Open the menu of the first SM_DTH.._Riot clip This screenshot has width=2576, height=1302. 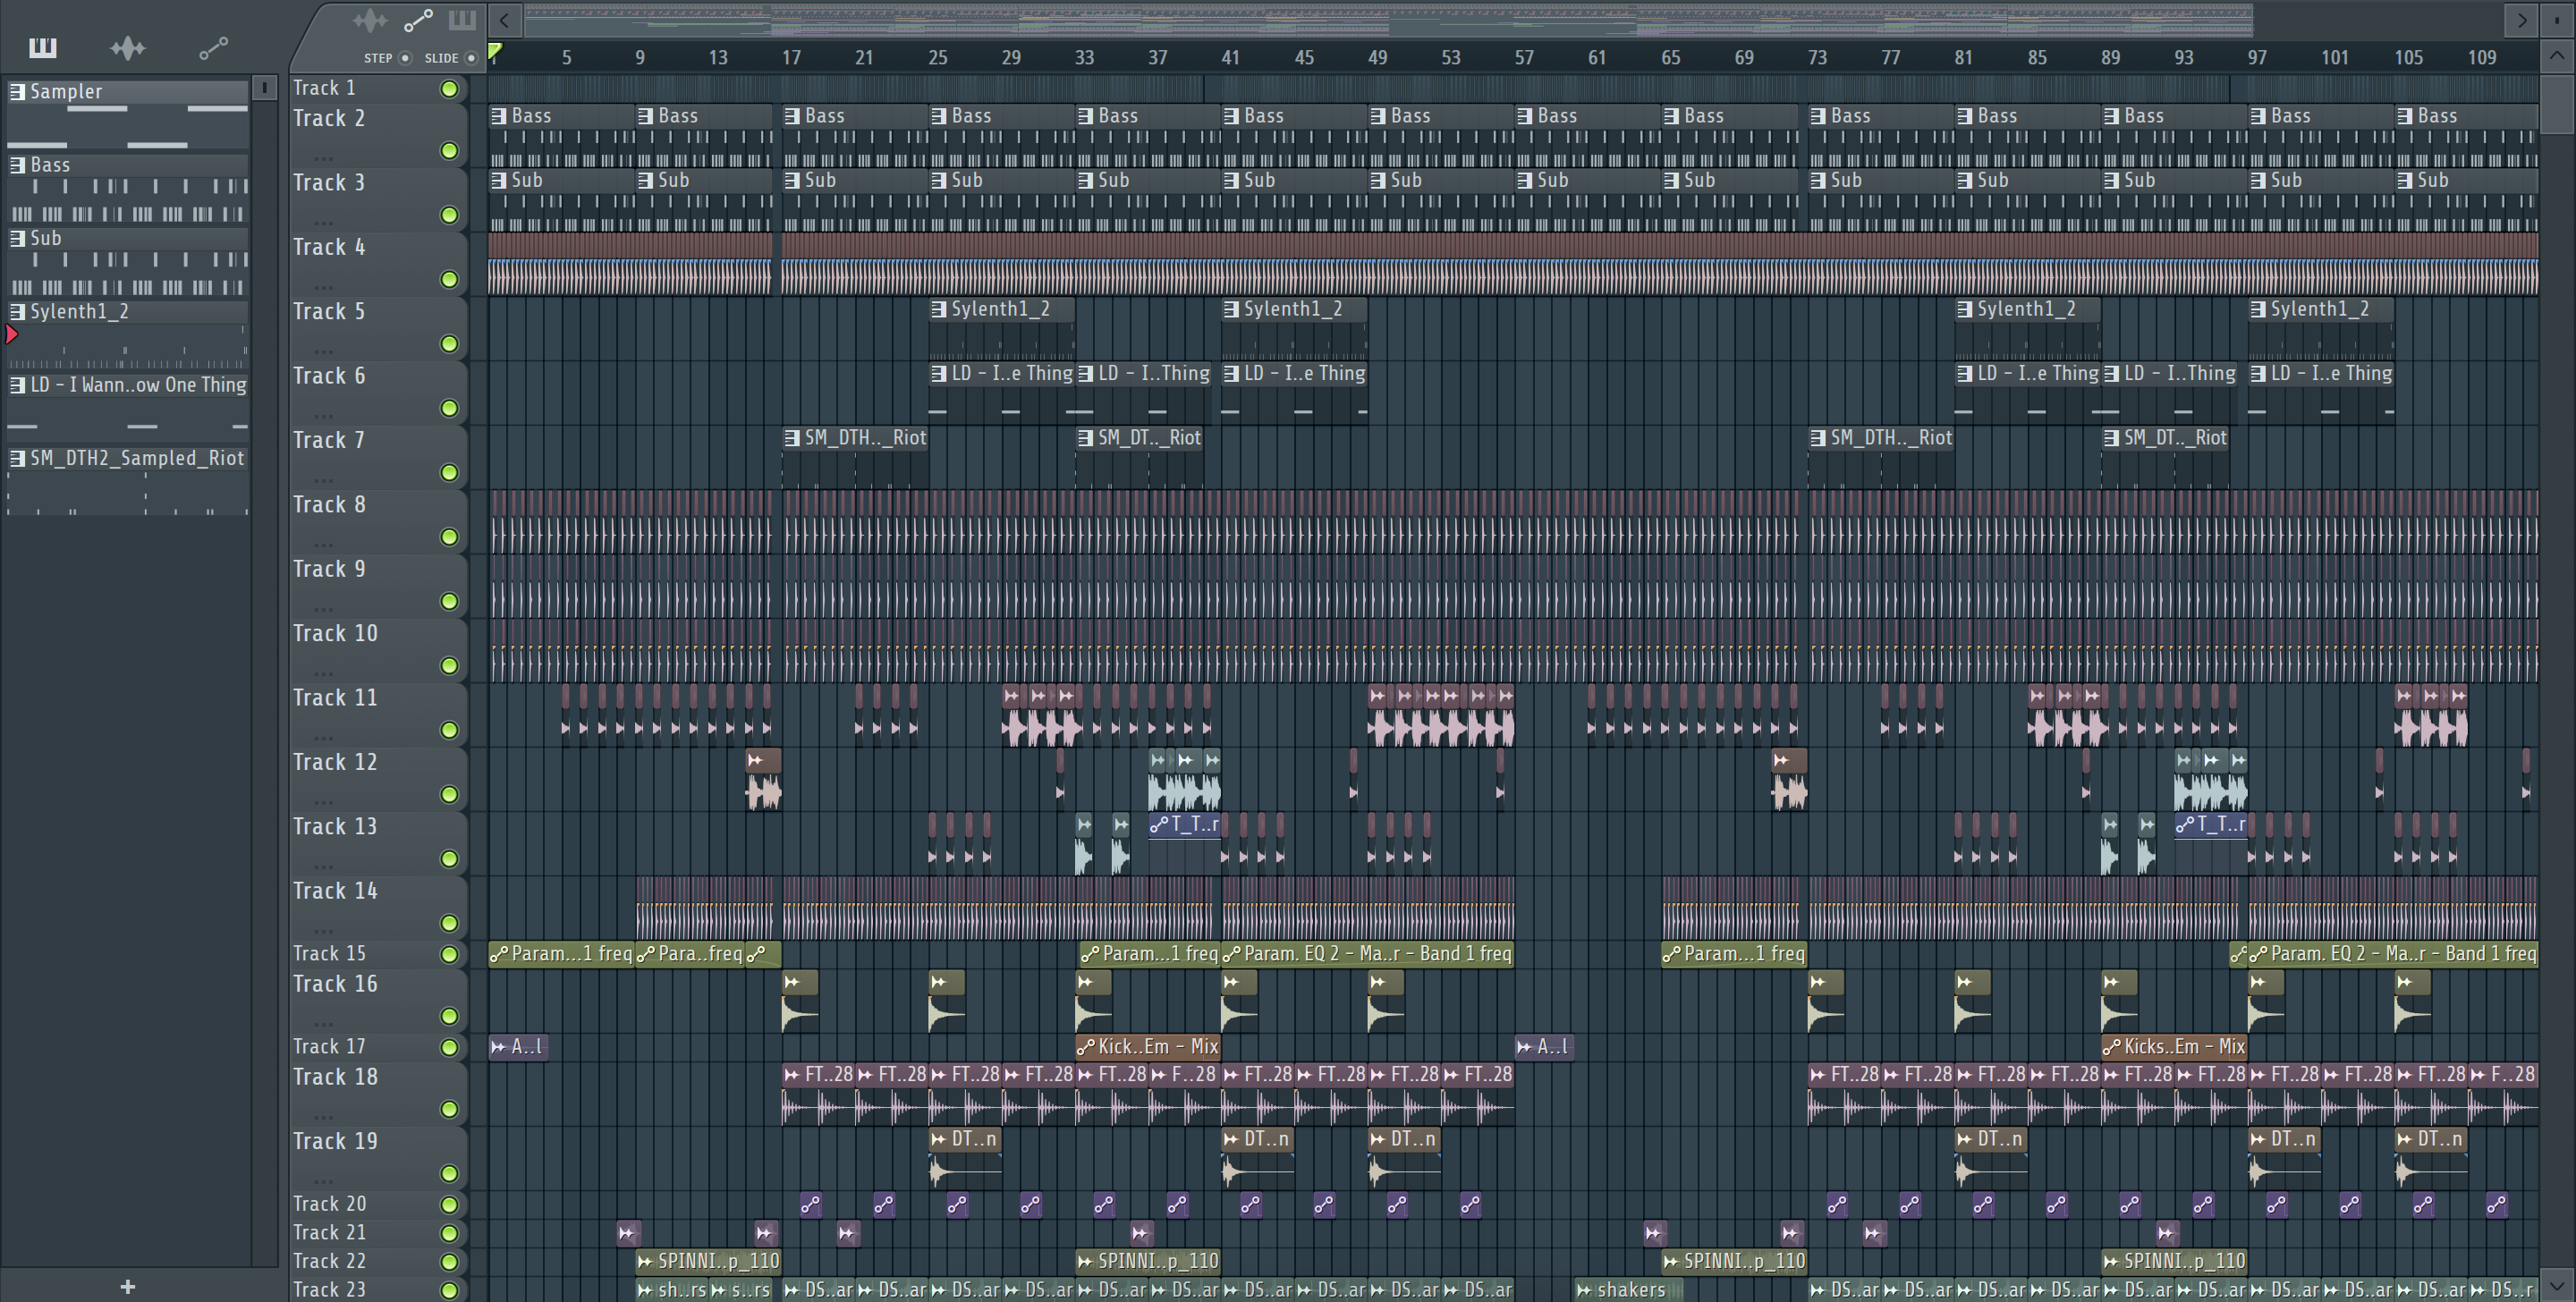[x=792, y=438]
